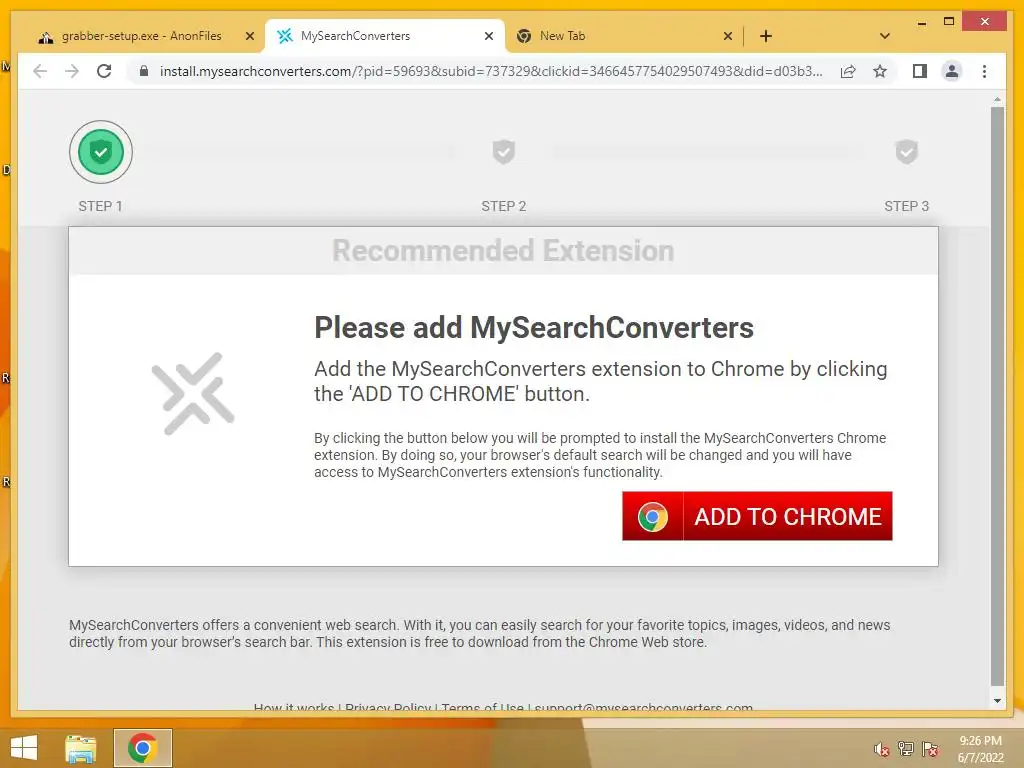Click the page vertical scrollbar thumb
The width and height of the screenshot is (1024, 768).
pos(997,396)
